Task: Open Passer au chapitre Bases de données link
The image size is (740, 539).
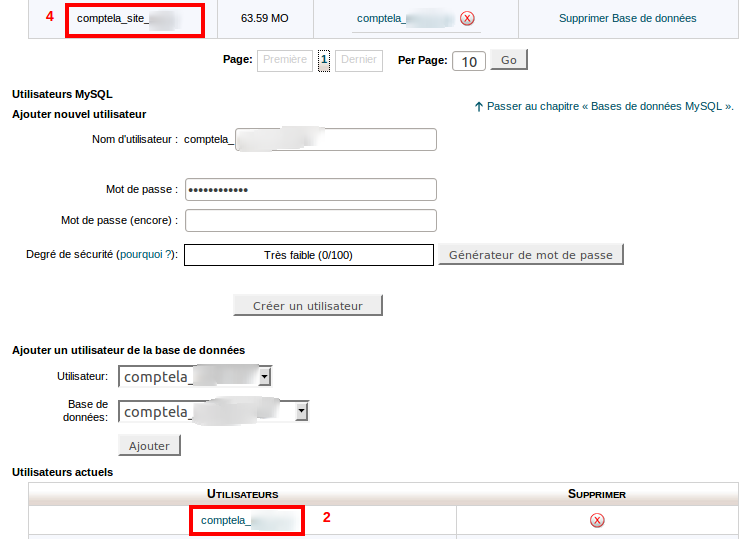Action: click(610, 106)
